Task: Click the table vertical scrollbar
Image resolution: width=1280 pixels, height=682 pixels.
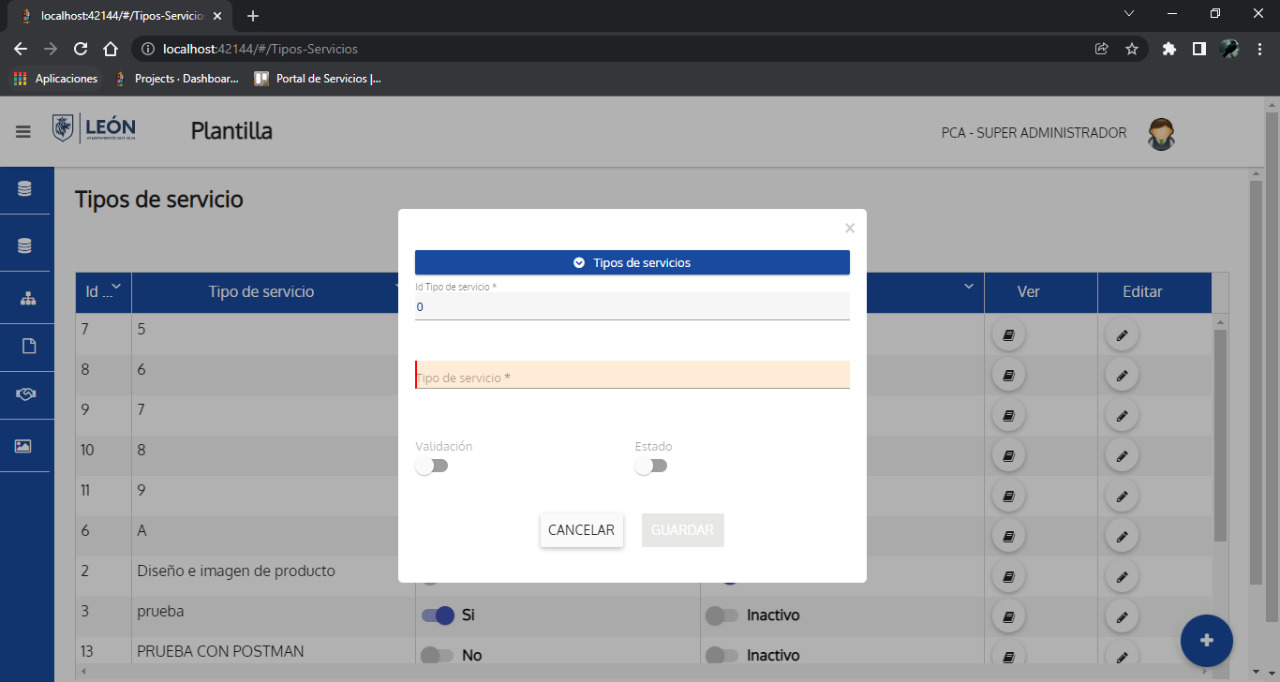Action: [1220, 434]
